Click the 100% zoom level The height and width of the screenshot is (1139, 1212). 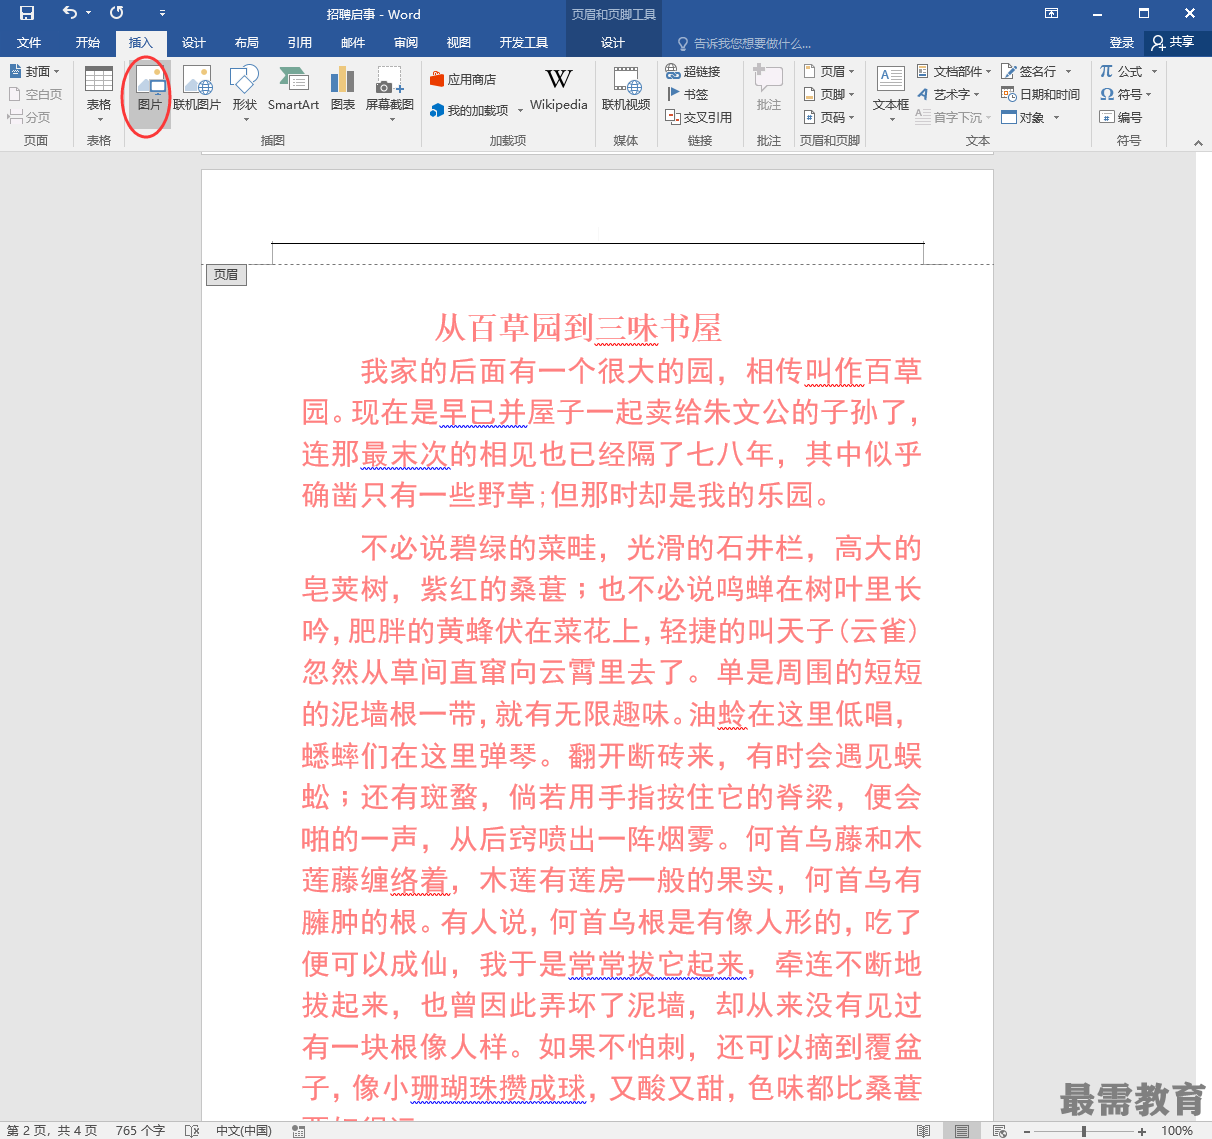(x=1177, y=1130)
